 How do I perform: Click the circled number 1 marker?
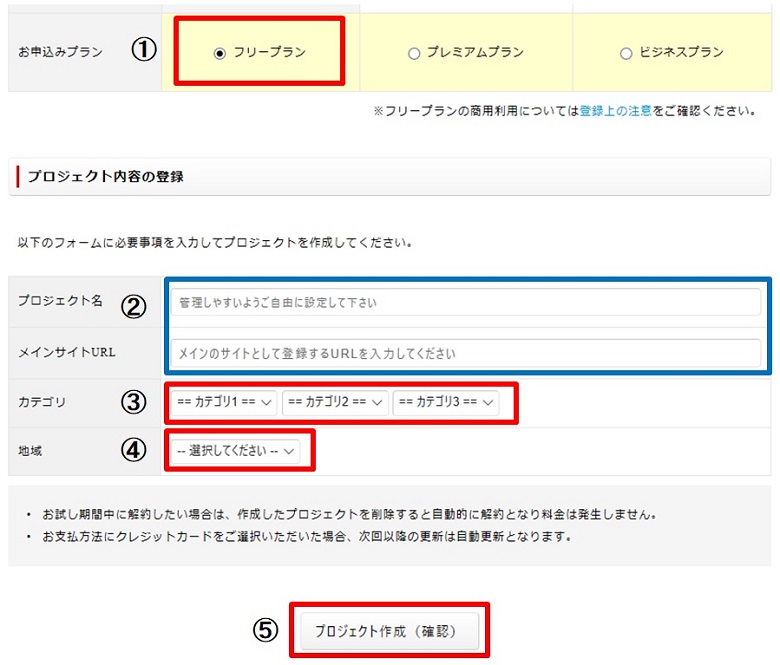point(145,51)
